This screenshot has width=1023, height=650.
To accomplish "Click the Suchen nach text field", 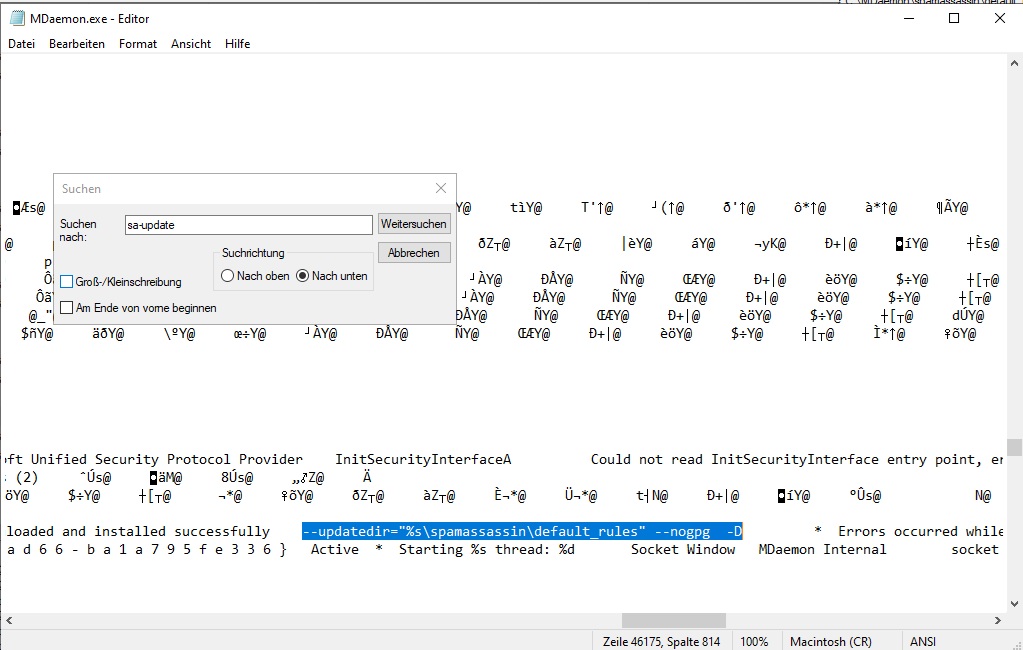I will pos(248,225).
